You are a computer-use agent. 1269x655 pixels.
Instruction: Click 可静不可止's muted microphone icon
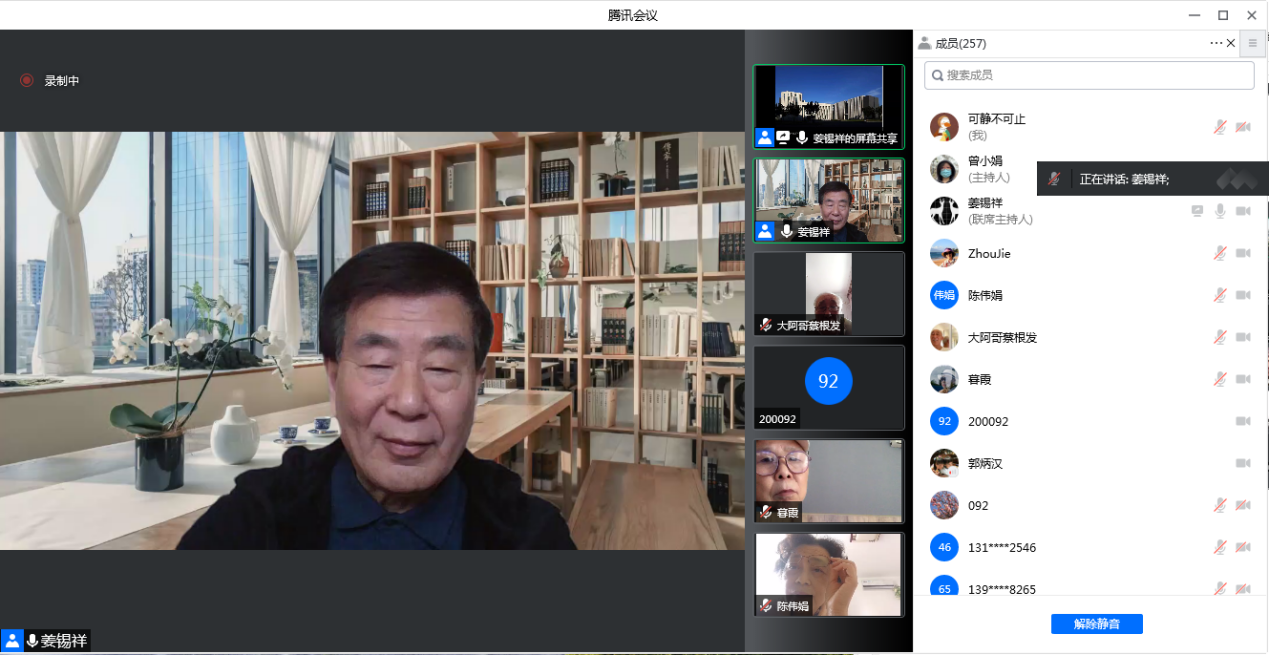pos(1220,127)
